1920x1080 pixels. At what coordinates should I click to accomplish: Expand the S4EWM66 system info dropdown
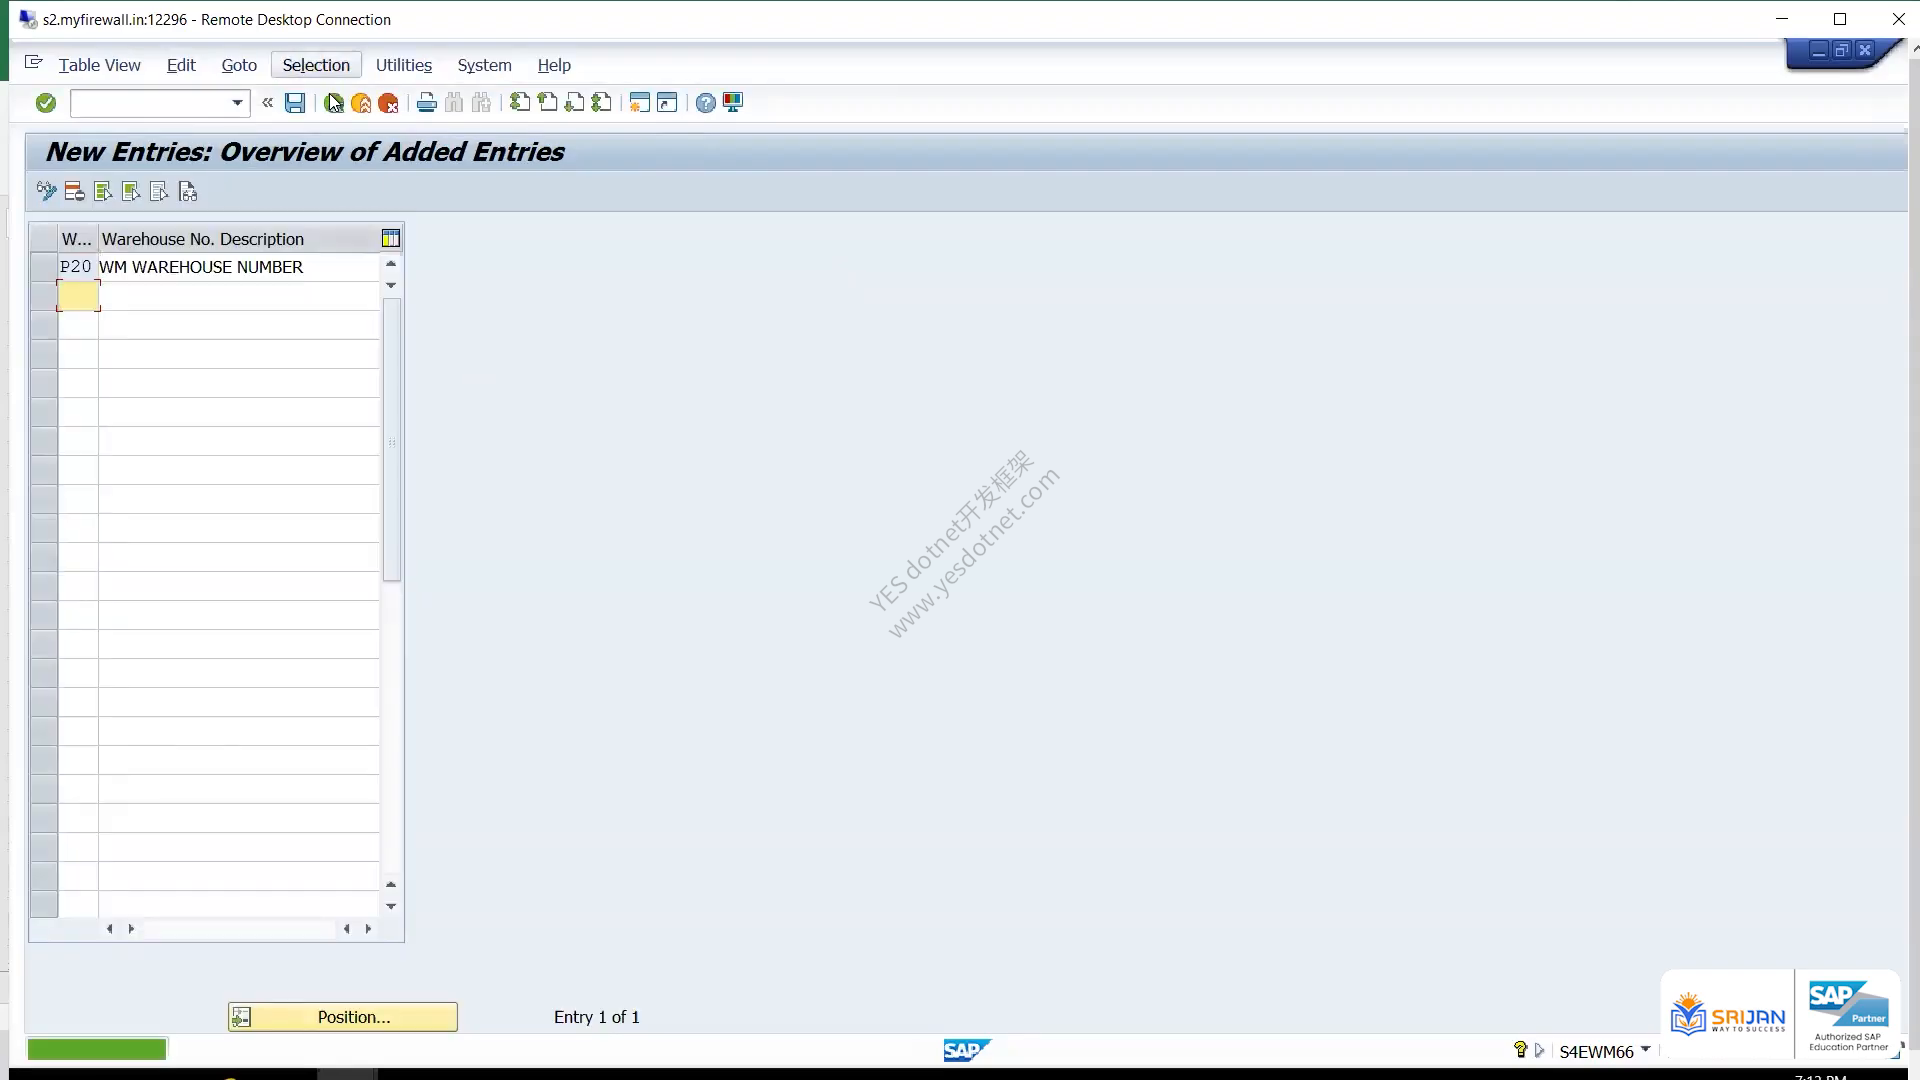(1646, 1050)
